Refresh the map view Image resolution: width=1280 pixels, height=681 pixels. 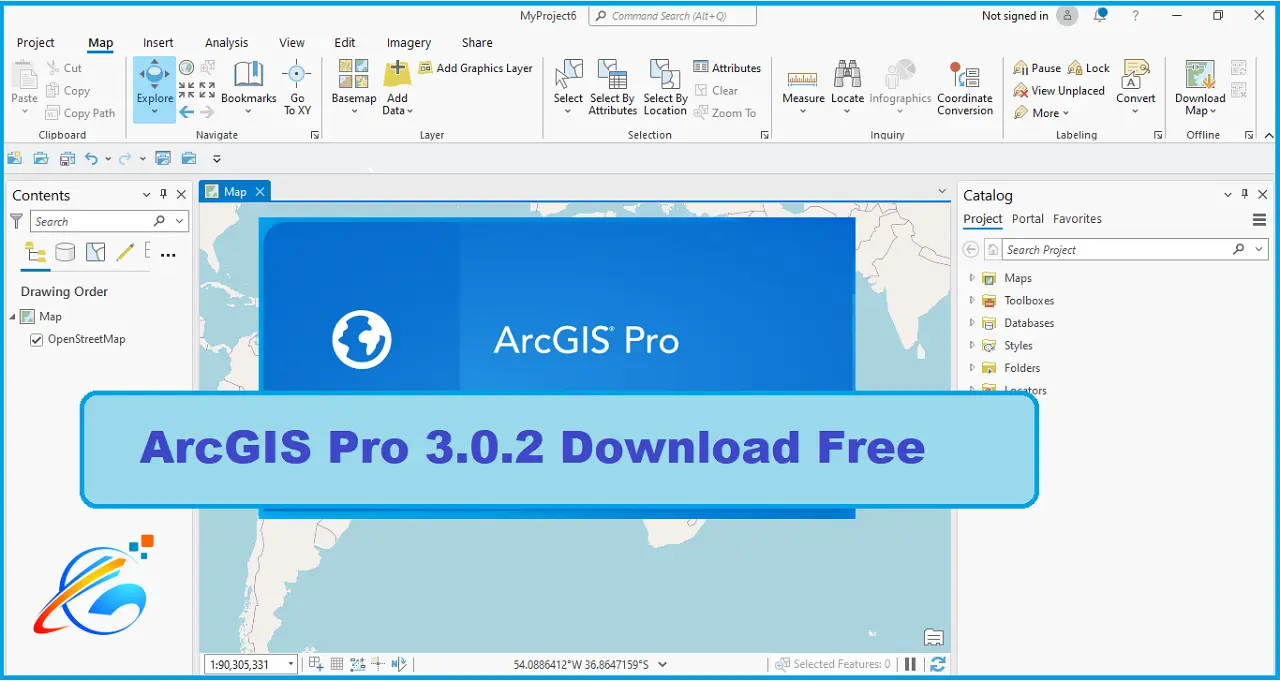(x=937, y=664)
